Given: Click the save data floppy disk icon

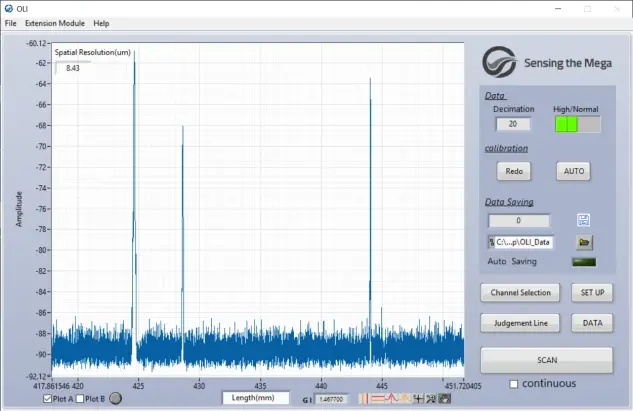Looking at the screenshot, I should [x=584, y=220].
